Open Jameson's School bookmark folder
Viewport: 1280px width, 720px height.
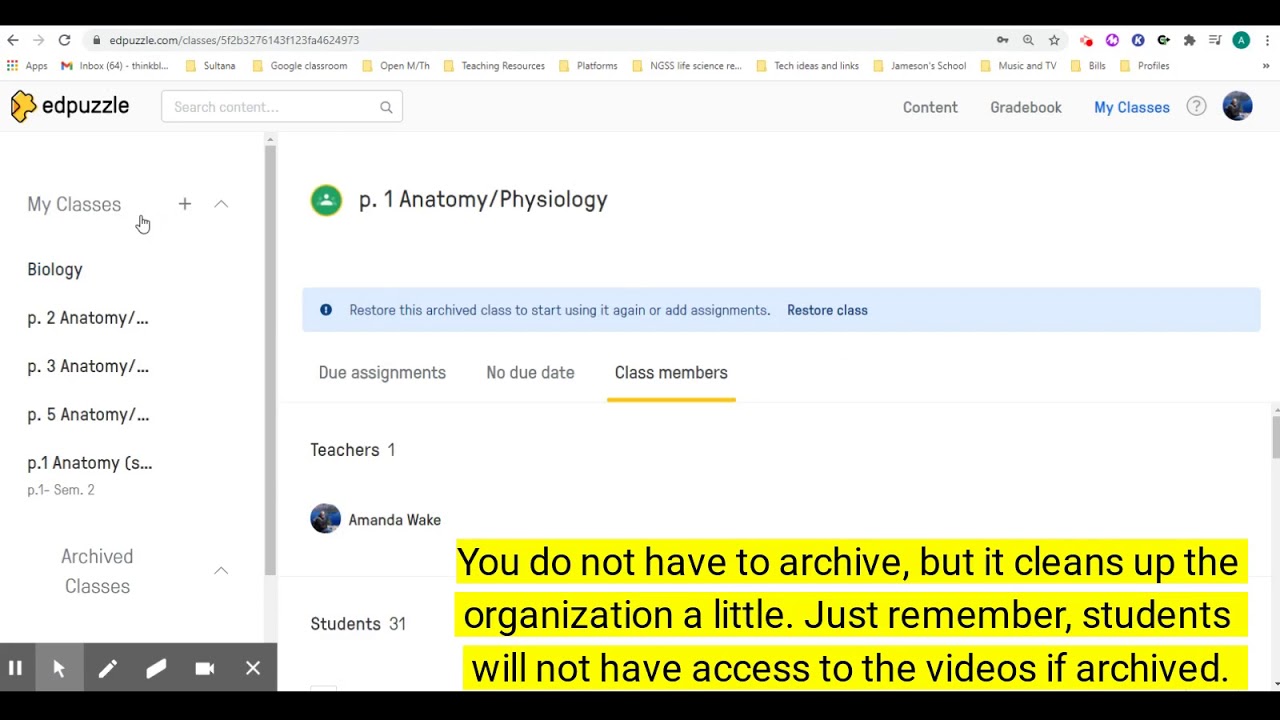[x=920, y=66]
